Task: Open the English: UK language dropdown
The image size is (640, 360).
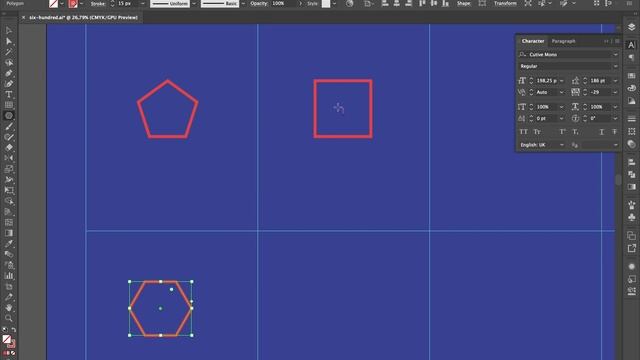Action: (562, 145)
